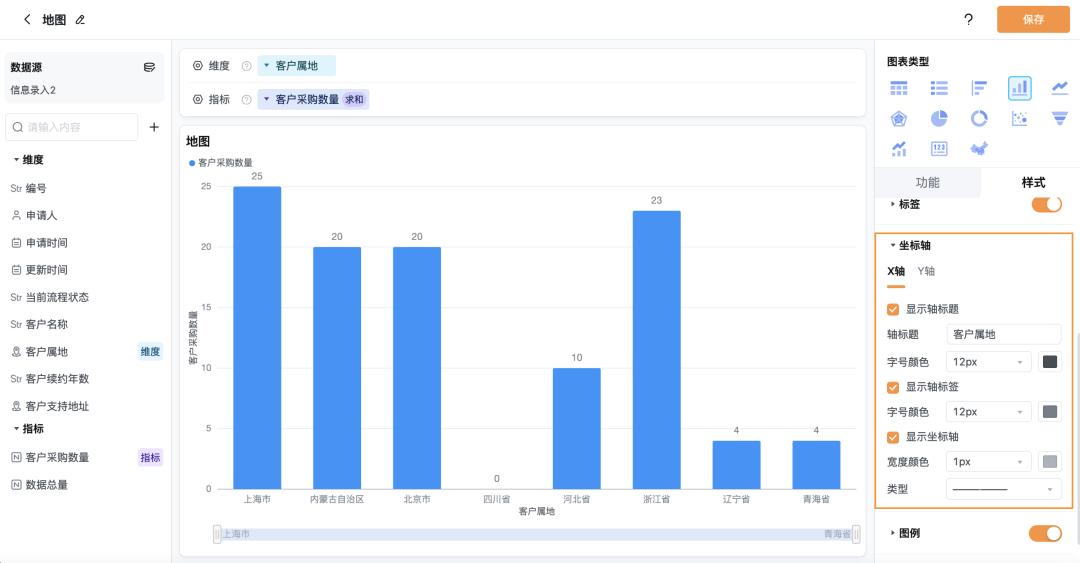Choose the map chart type icon

tap(979, 148)
